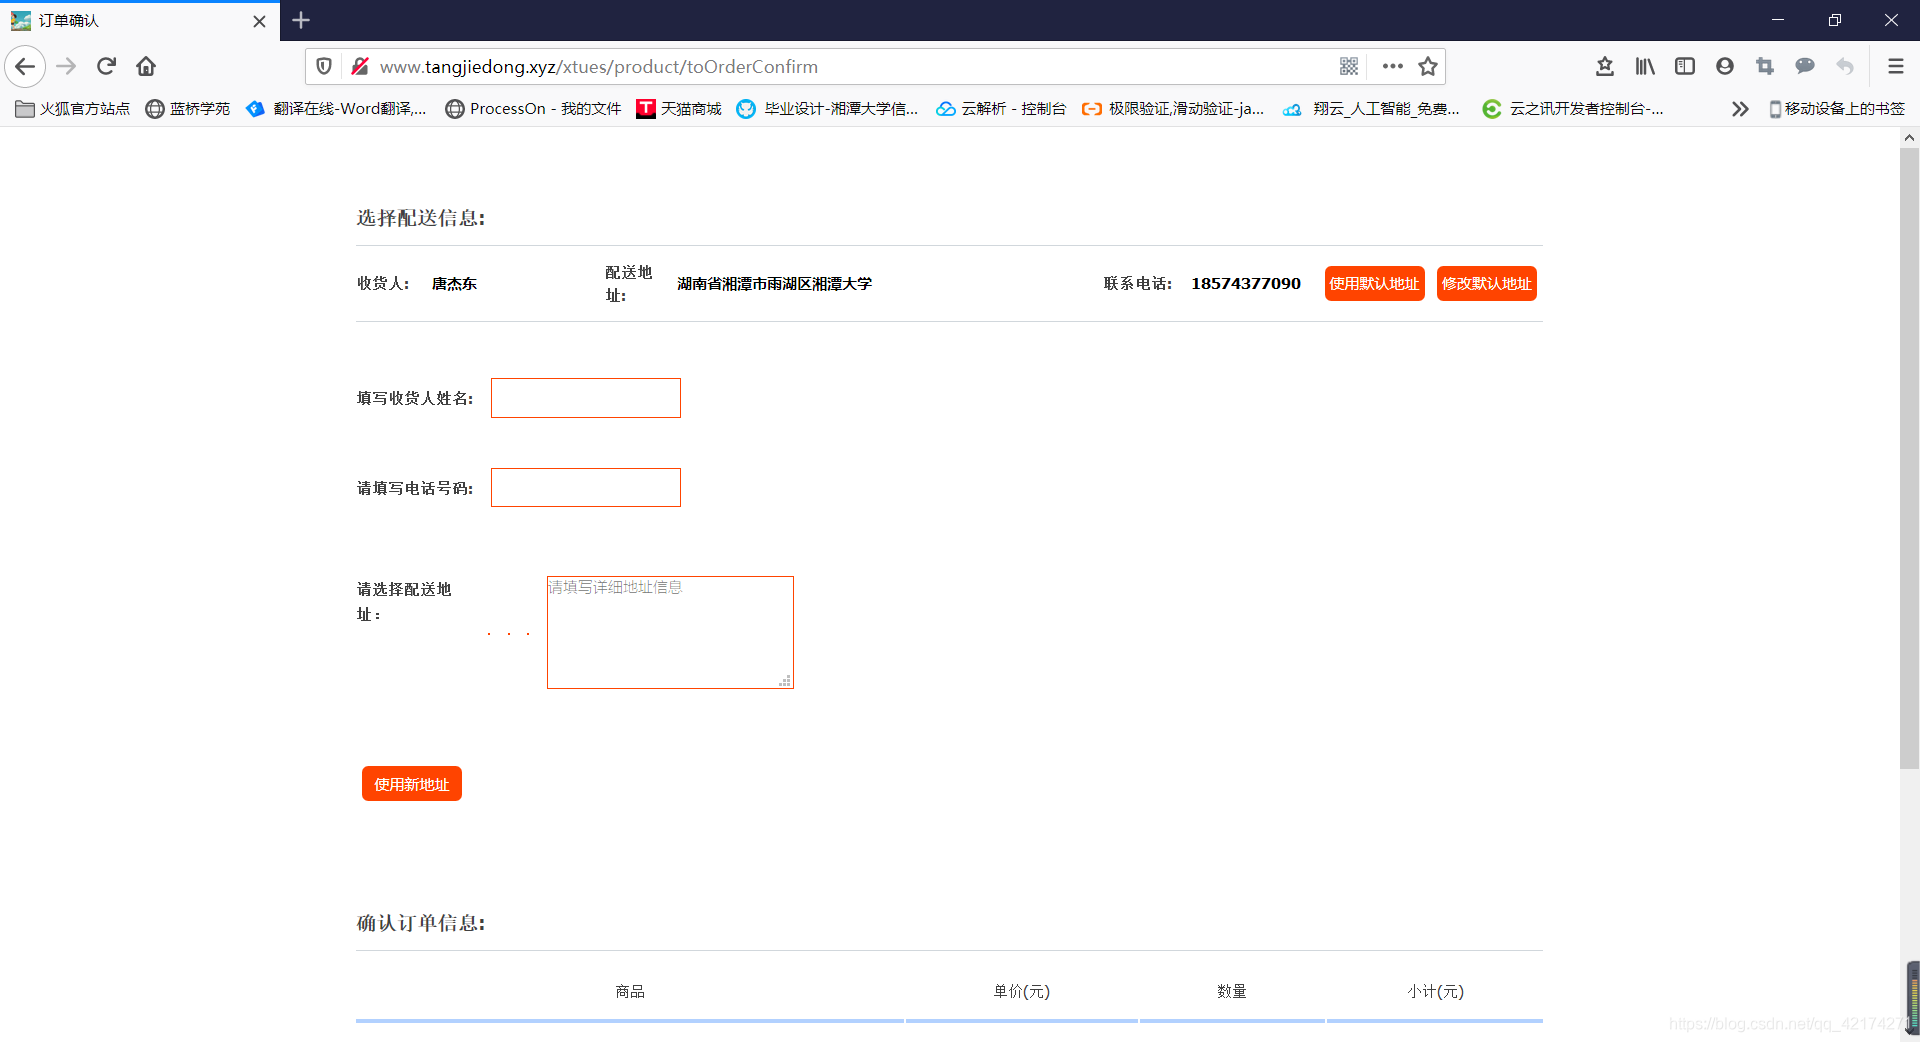
Task: Open the Firefox hamburger menu
Action: pyautogui.click(x=1895, y=67)
